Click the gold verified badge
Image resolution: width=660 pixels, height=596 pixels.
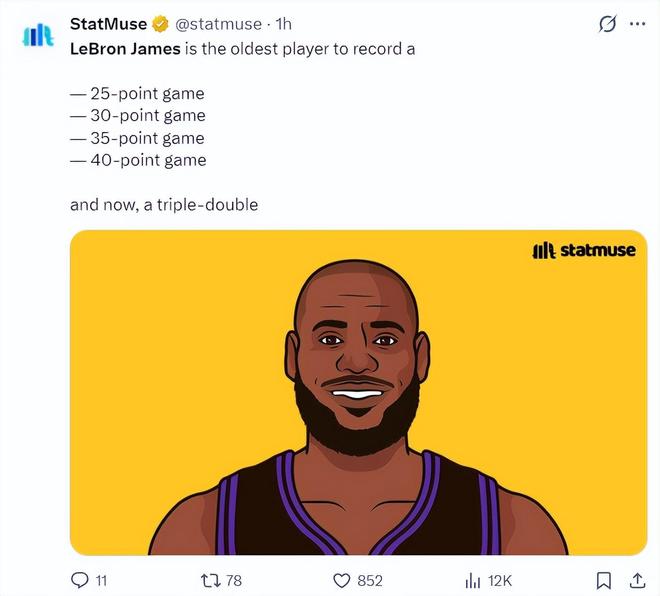(159, 24)
